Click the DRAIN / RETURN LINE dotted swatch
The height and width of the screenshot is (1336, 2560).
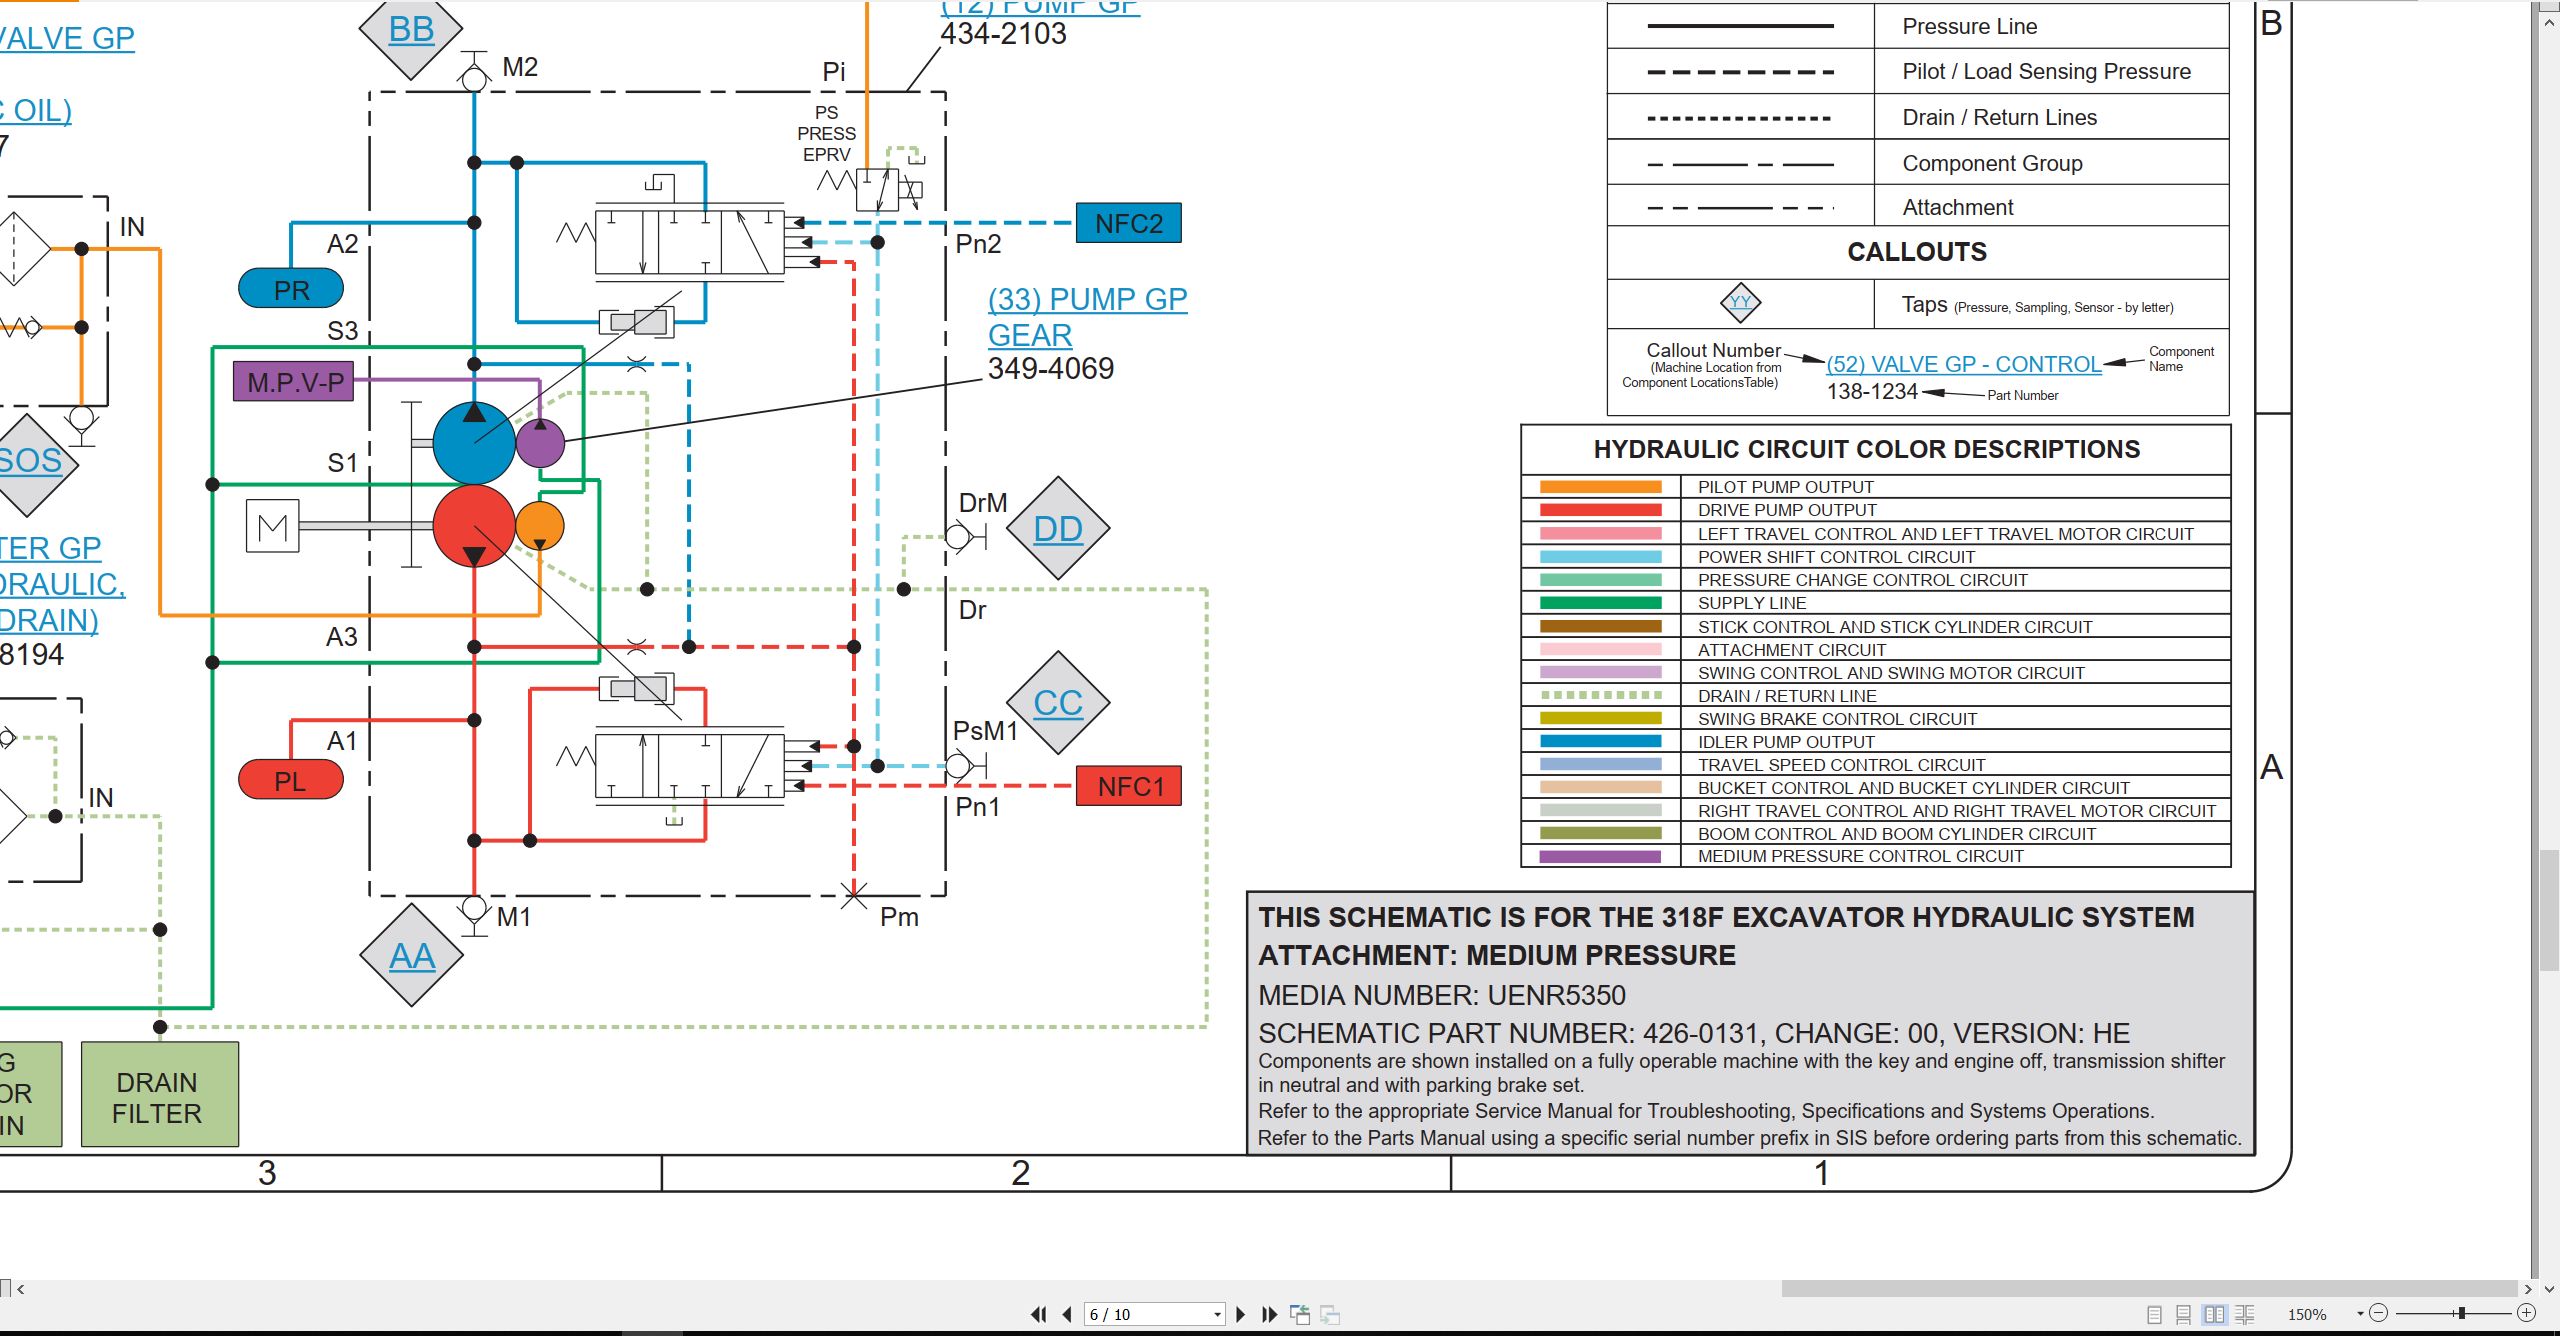click(1601, 695)
